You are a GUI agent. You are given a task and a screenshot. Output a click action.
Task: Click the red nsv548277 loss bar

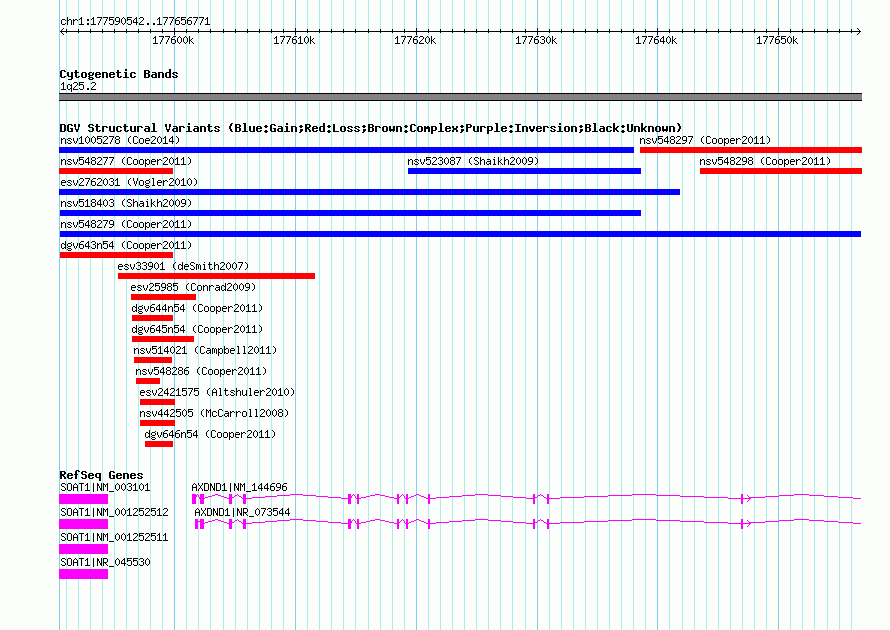116,171
